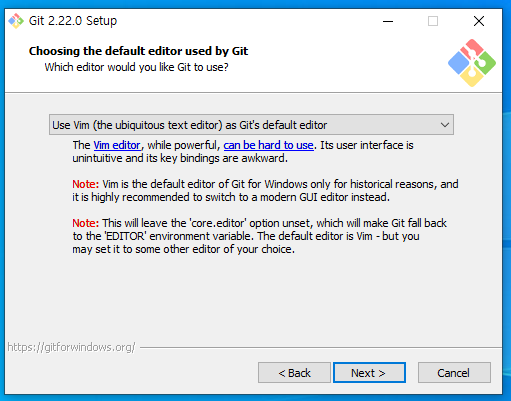Open the 'Vim editor' link

pyautogui.click(x=117, y=145)
